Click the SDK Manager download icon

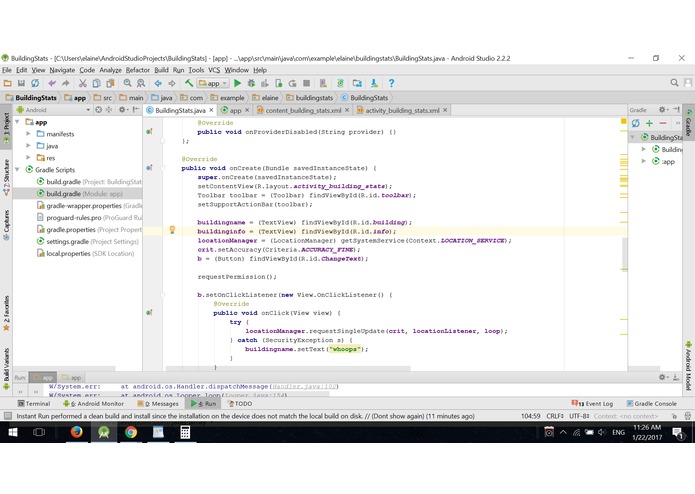374,83
